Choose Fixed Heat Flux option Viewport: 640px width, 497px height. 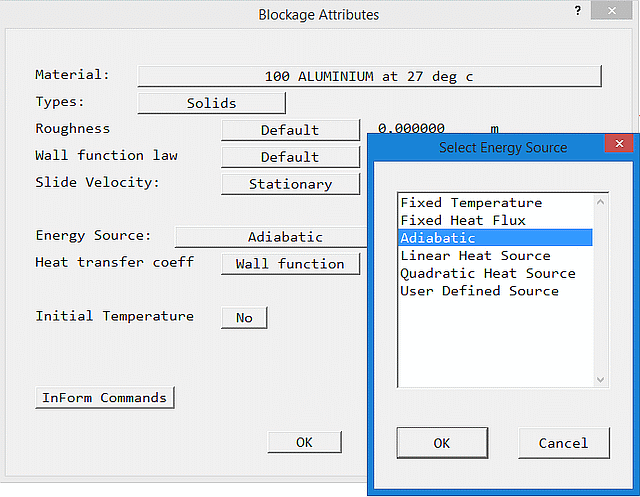(x=463, y=220)
